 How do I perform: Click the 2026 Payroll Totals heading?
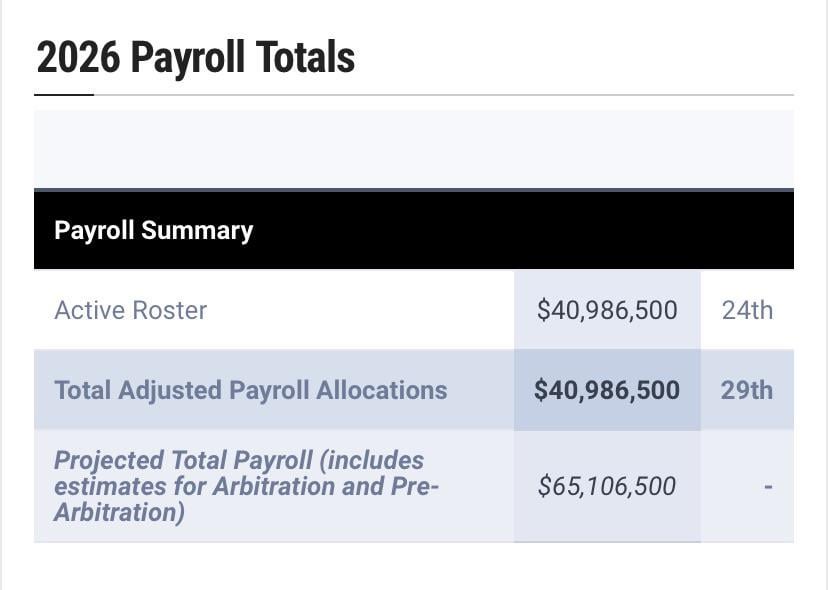[195, 58]
